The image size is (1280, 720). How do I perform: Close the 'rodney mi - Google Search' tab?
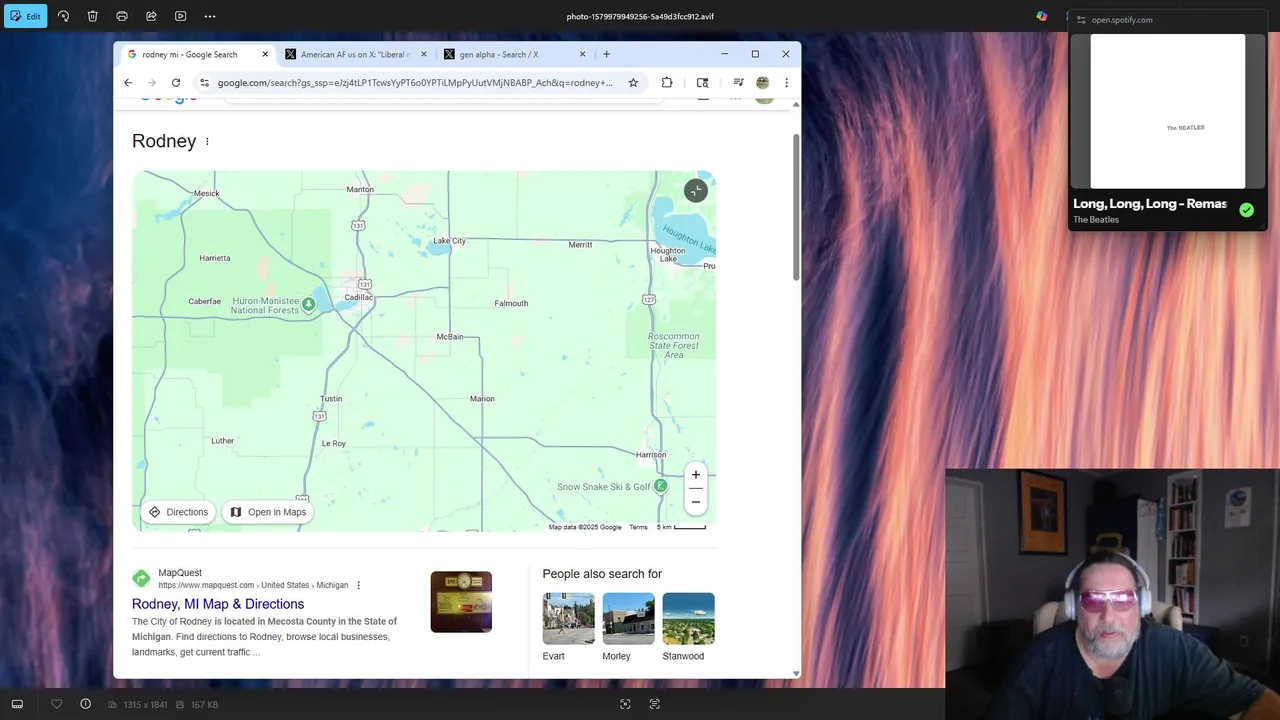coord(265,54)
